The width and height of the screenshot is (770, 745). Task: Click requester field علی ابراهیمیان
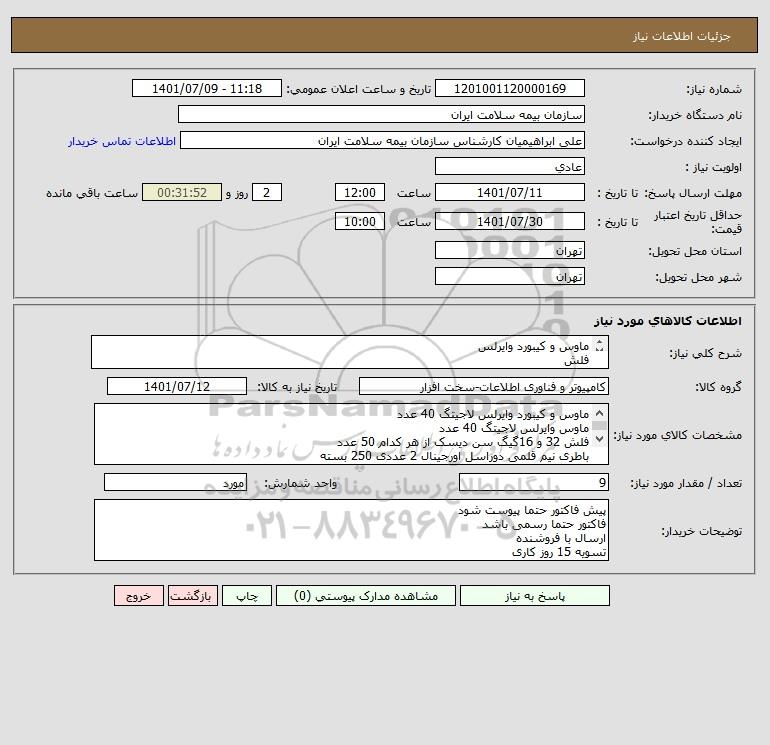tap(382, 140)
